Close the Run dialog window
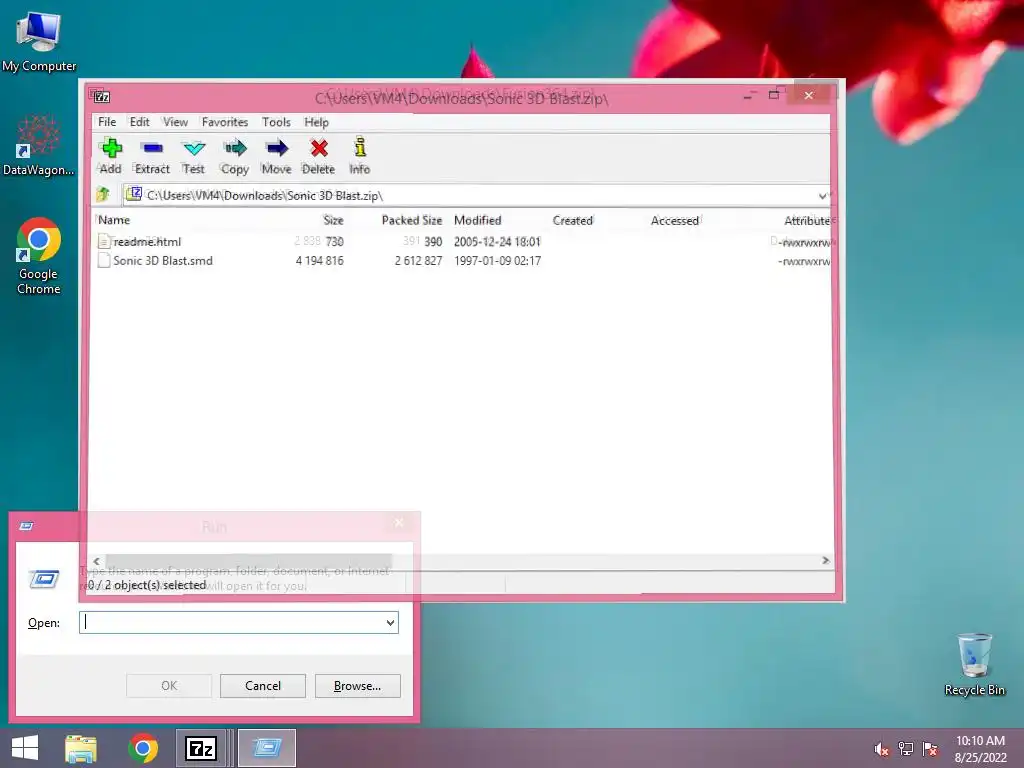 [x=399, y=522]
